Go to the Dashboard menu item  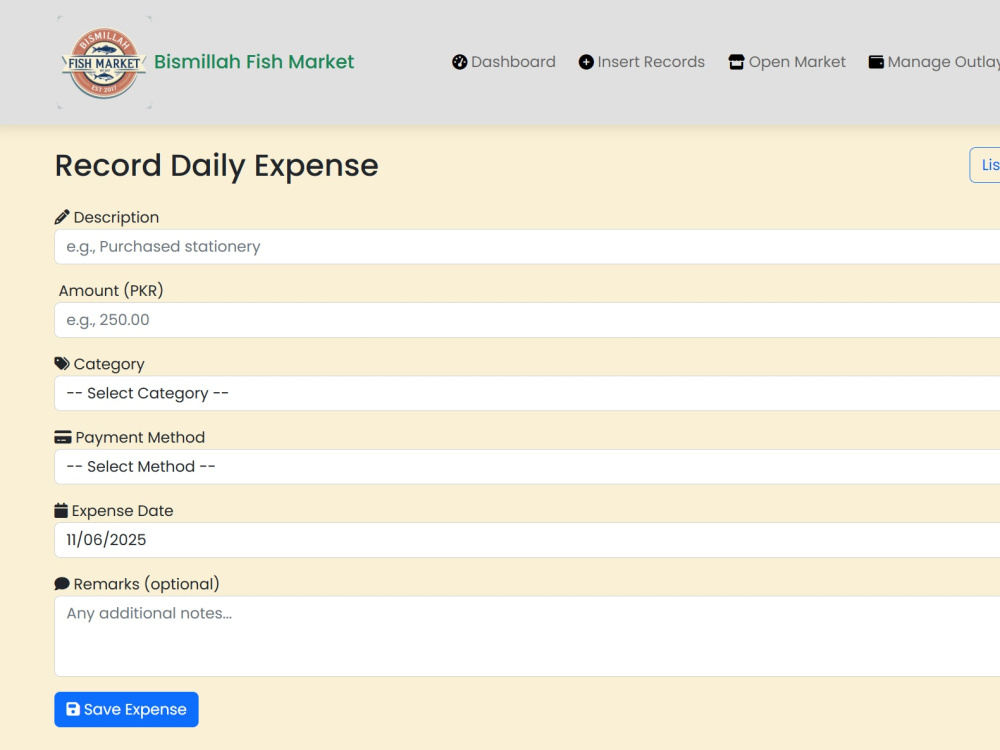[504, 62]
